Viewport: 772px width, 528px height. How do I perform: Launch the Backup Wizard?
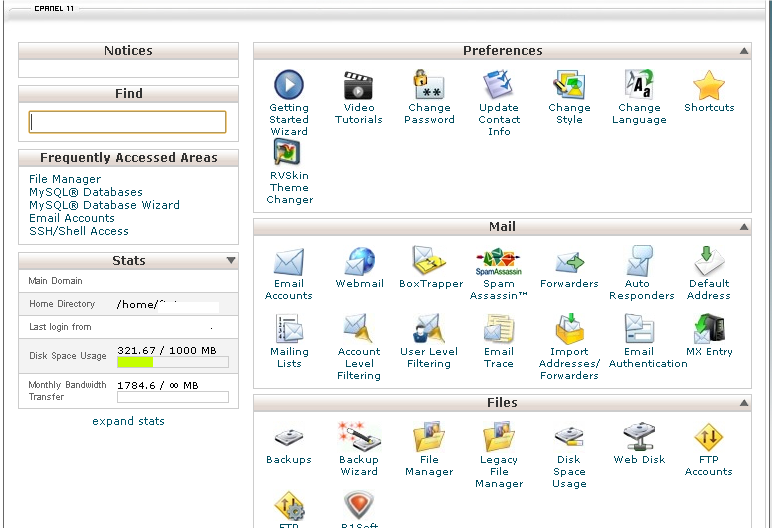click(359, 439)
